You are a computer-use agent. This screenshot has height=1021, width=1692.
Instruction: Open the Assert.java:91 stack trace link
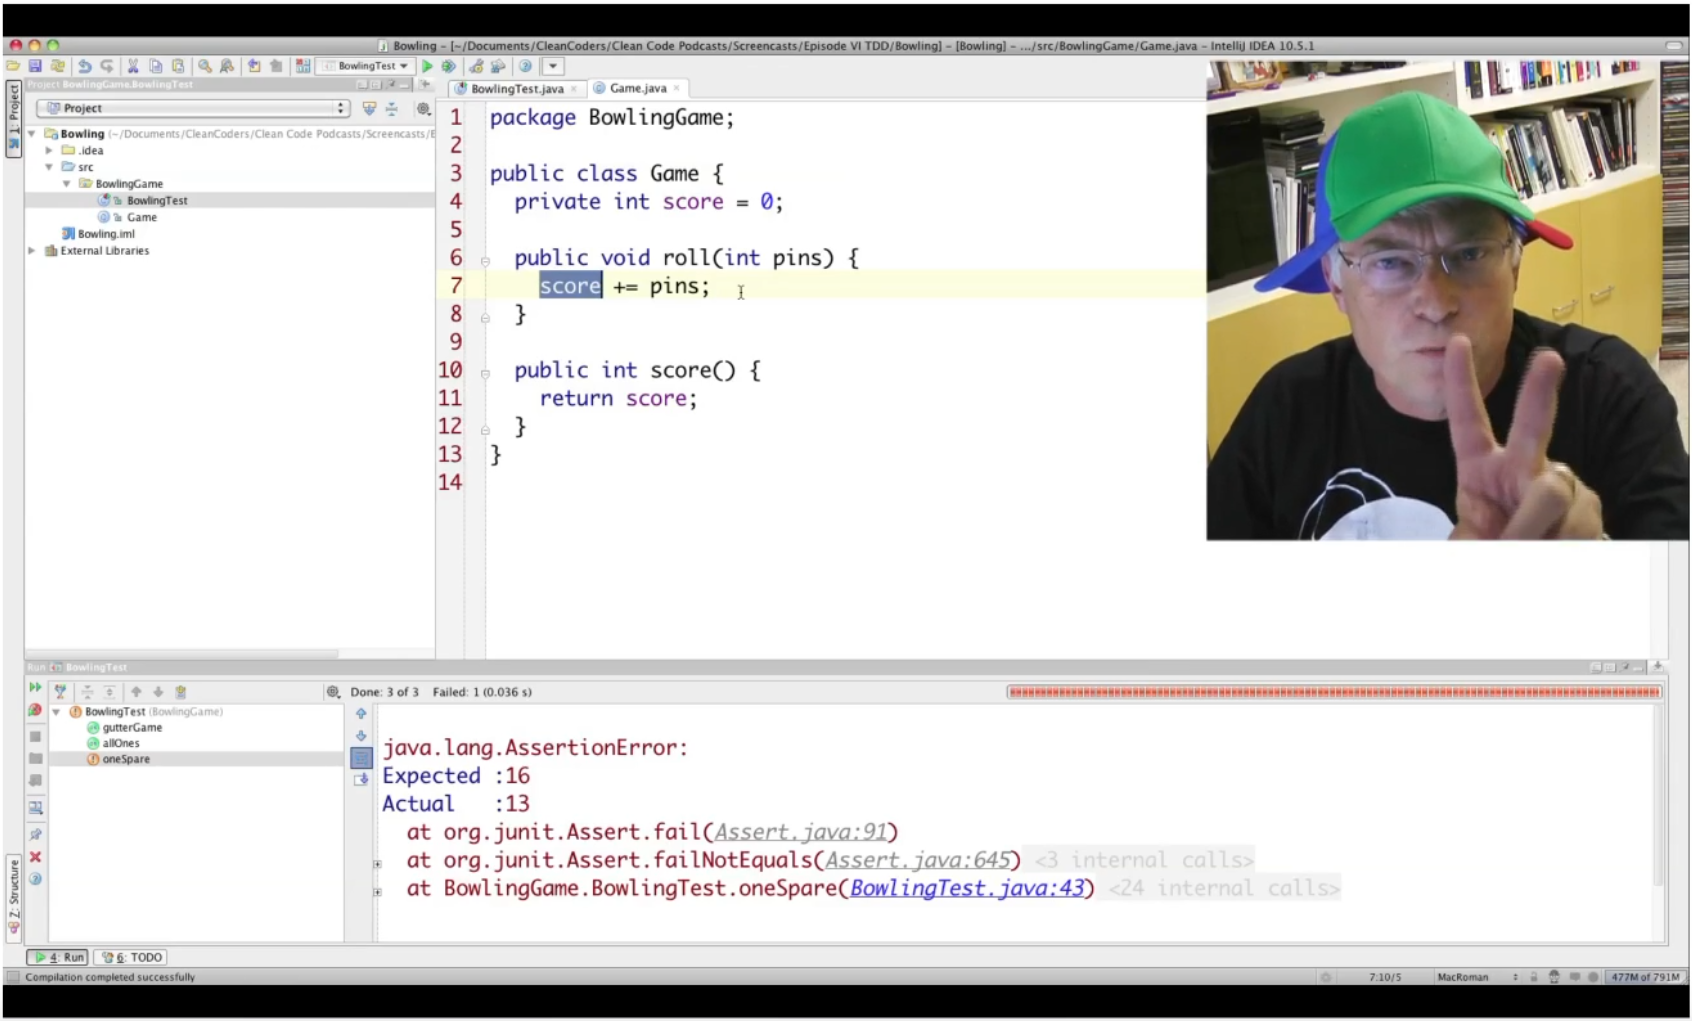(801, 832)
